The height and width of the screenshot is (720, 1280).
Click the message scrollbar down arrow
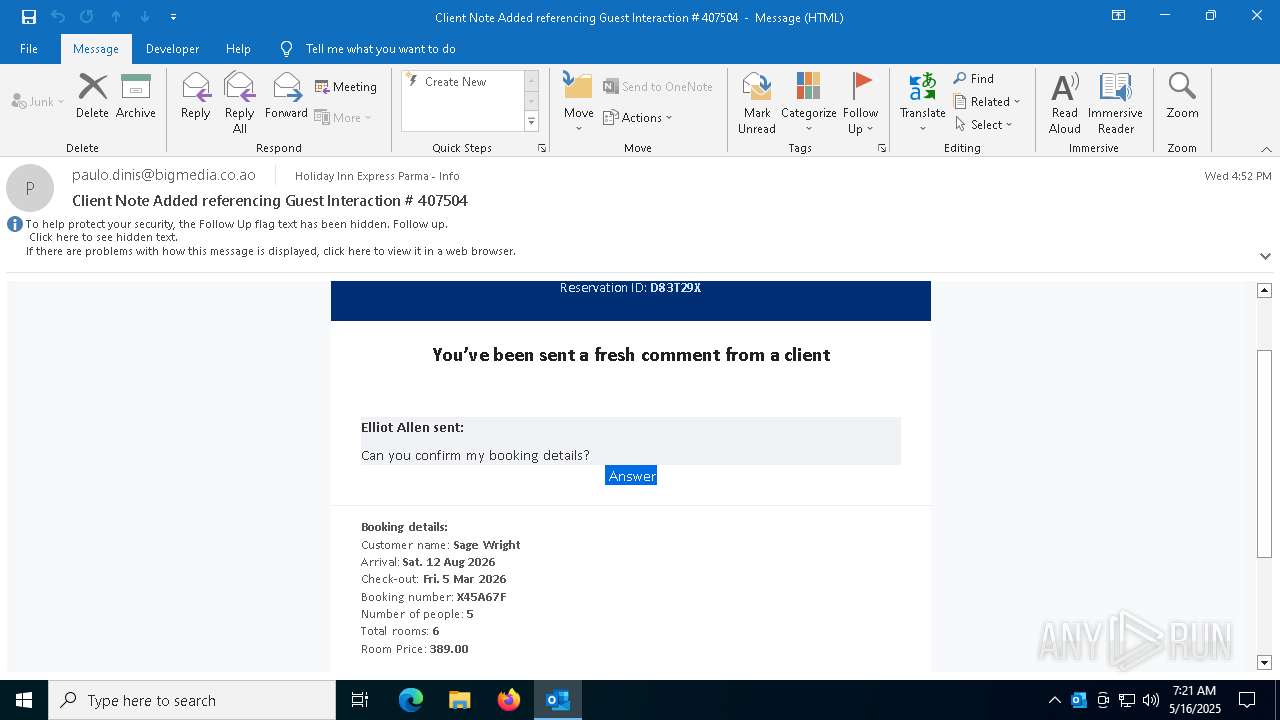coord(1264,663)
